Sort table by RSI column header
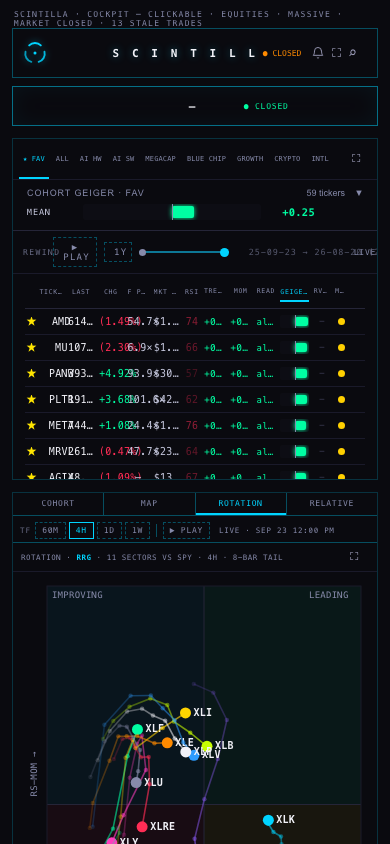Viewport: 390px width, 844px height. [191, 291]
